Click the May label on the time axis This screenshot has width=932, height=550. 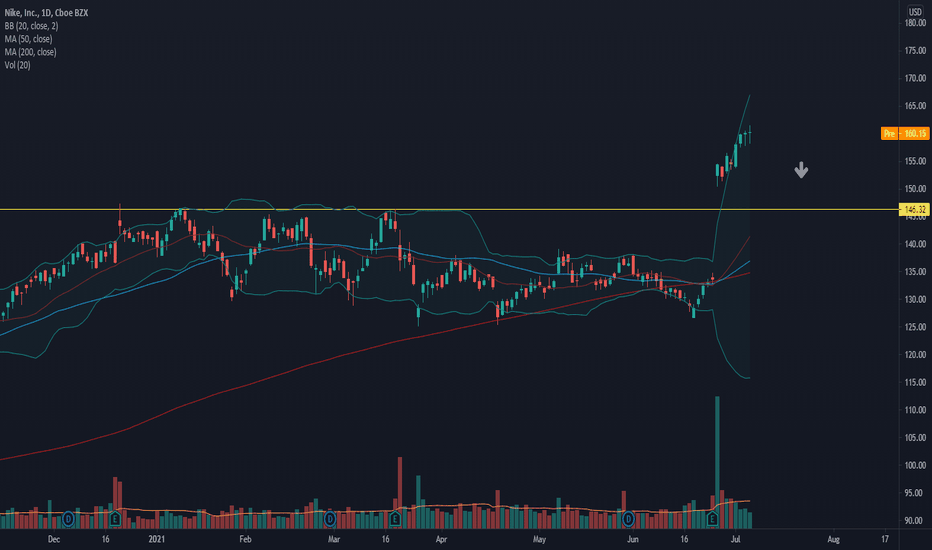[x=539, y=539]
